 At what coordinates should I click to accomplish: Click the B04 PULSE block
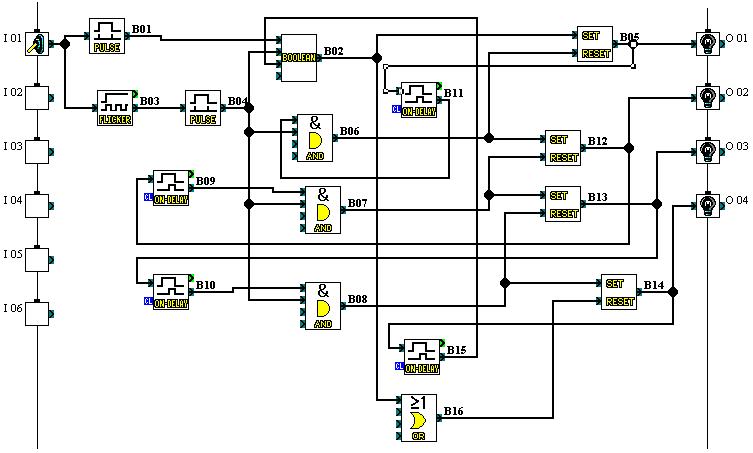pyautogui.click(x=203, y=108)
